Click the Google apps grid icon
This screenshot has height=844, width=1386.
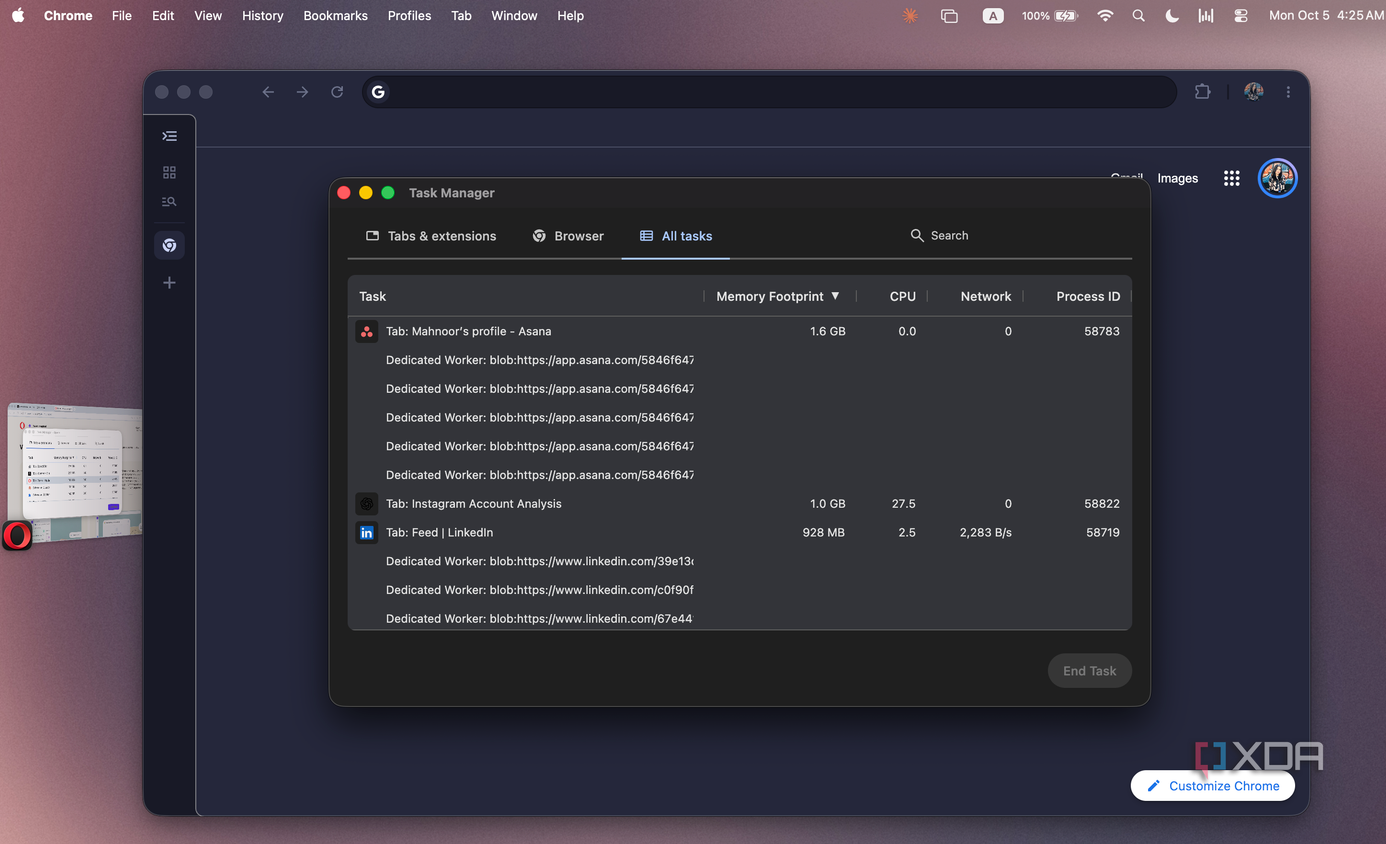(x=1231, y=178)
